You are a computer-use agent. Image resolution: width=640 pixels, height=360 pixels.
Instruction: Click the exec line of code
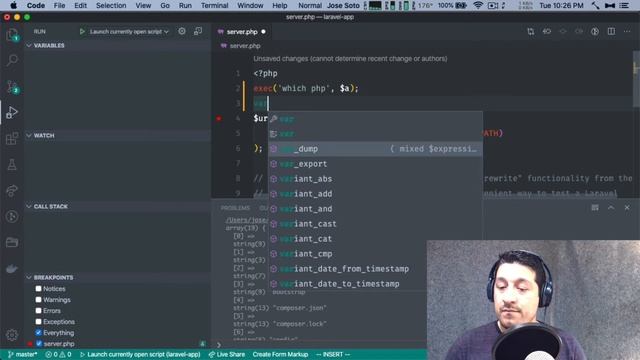[306, 88]
